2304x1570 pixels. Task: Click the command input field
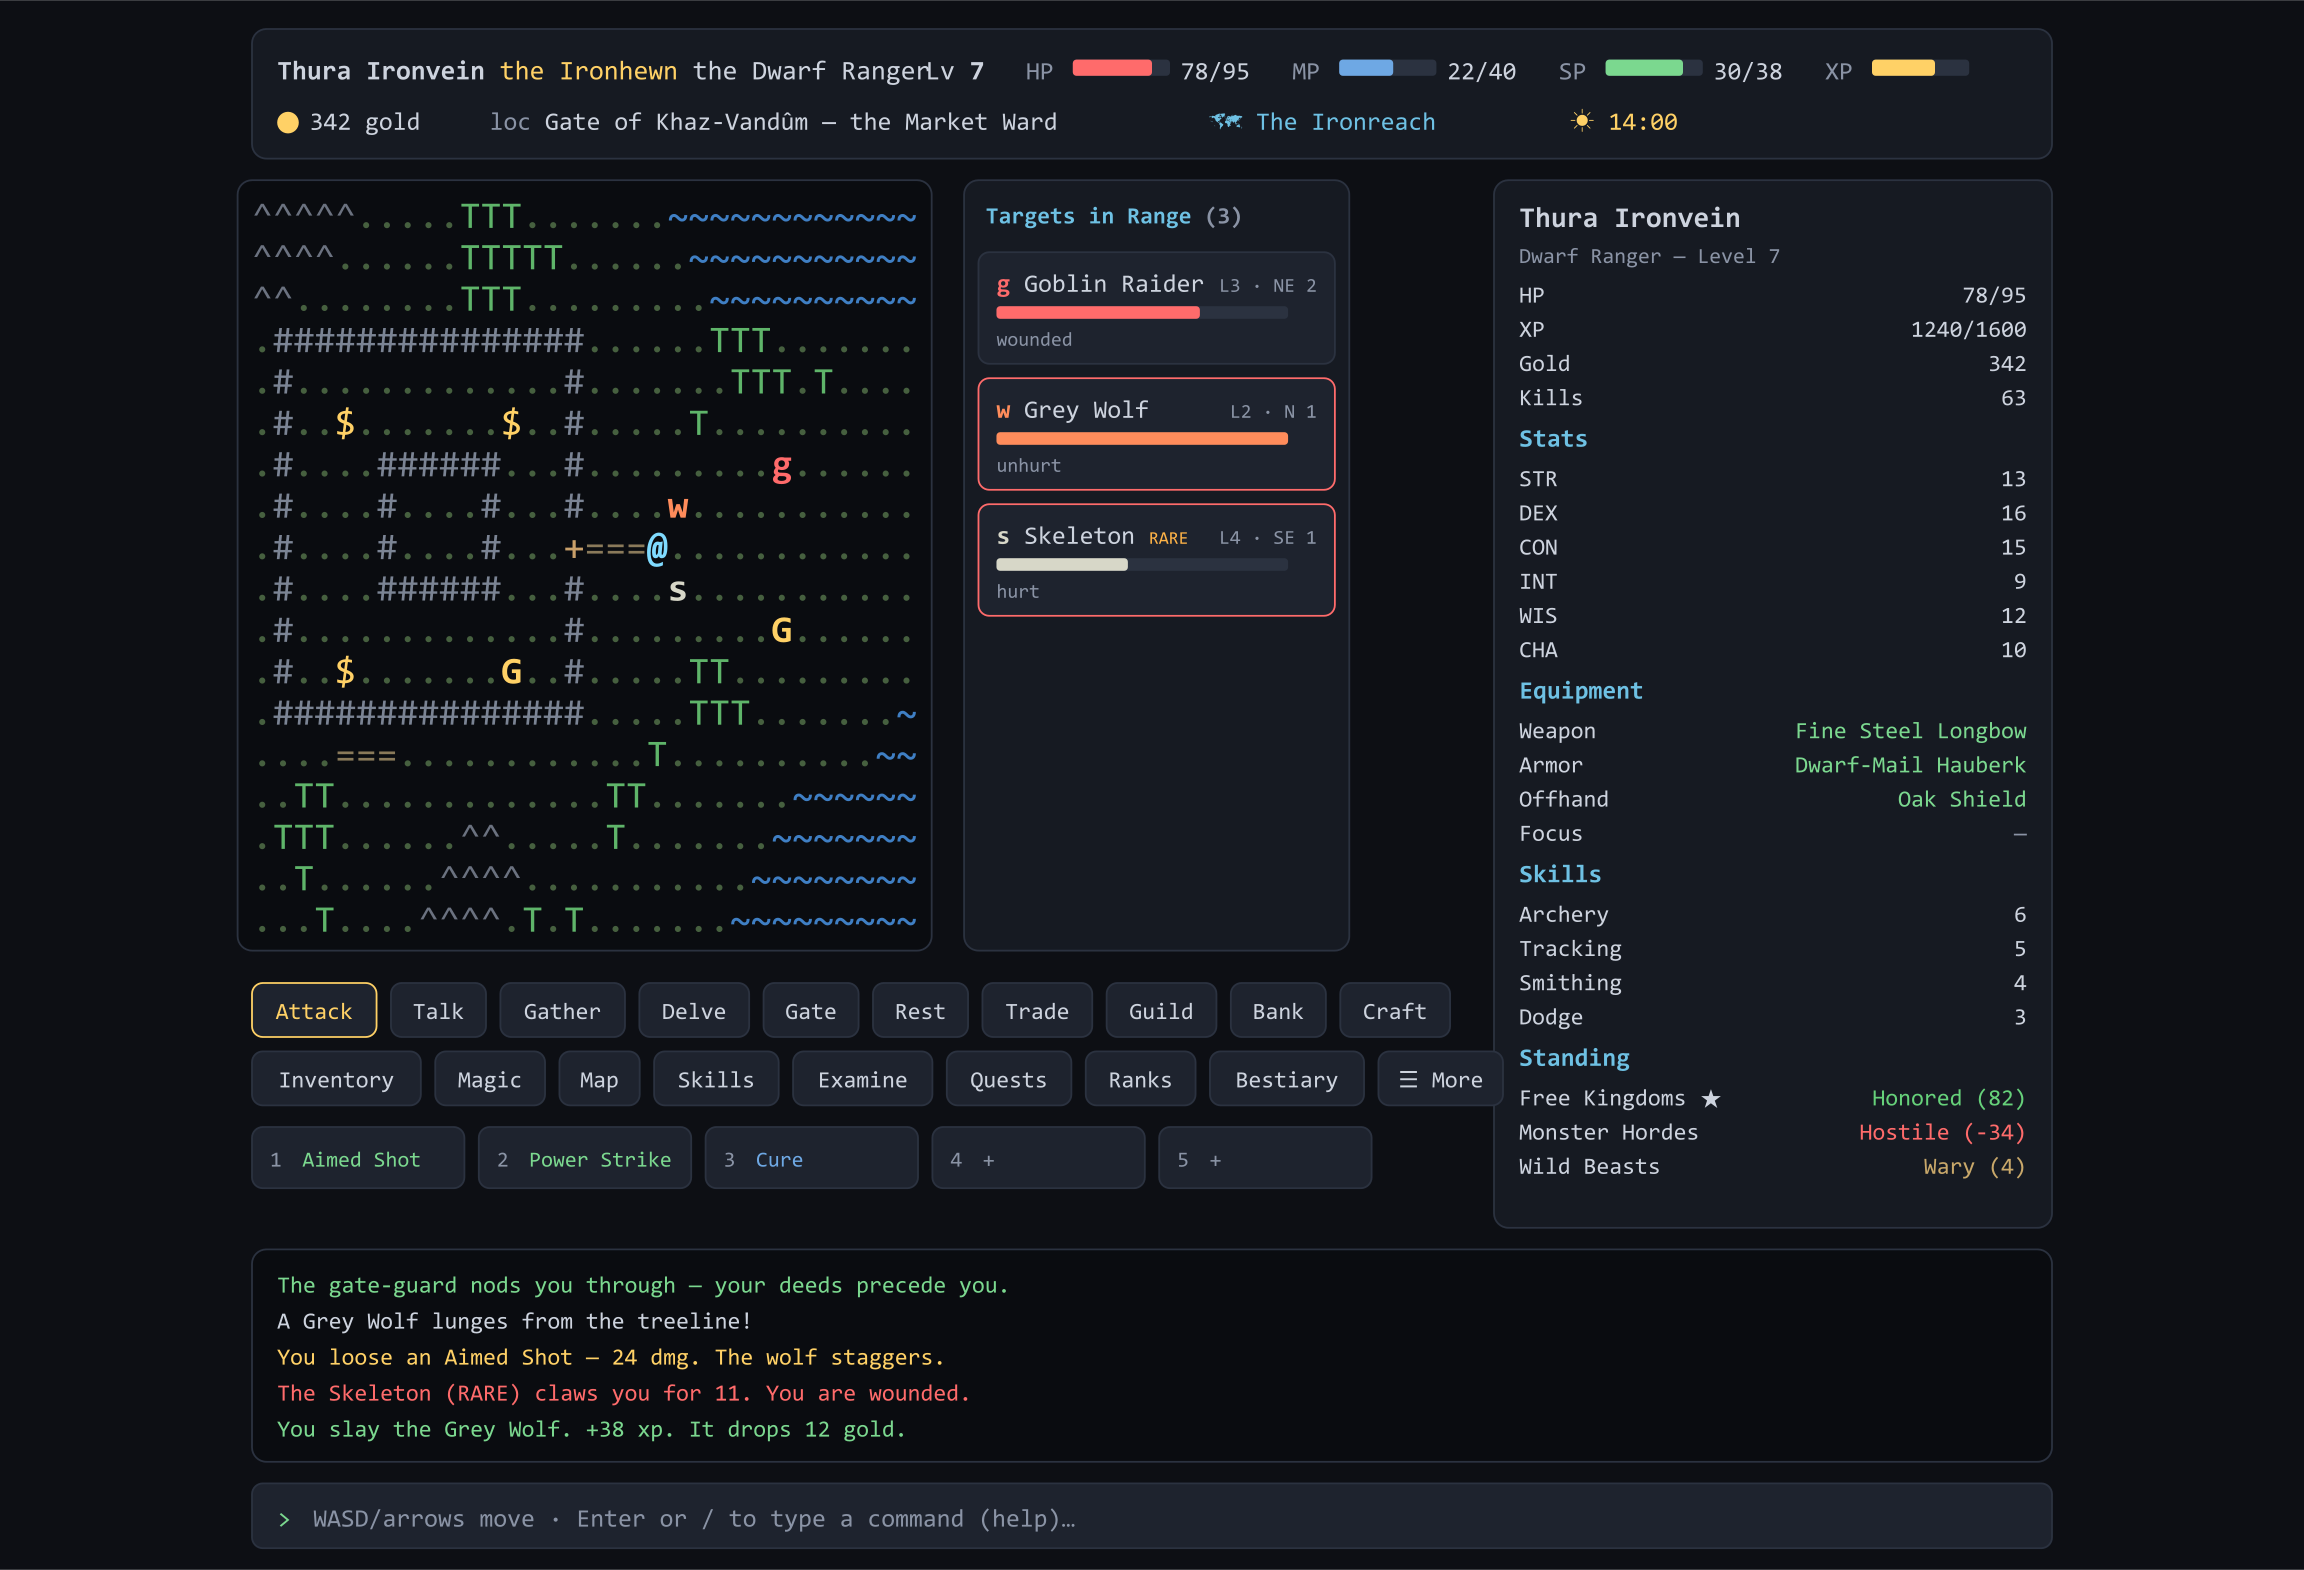click(1152, 1517)
